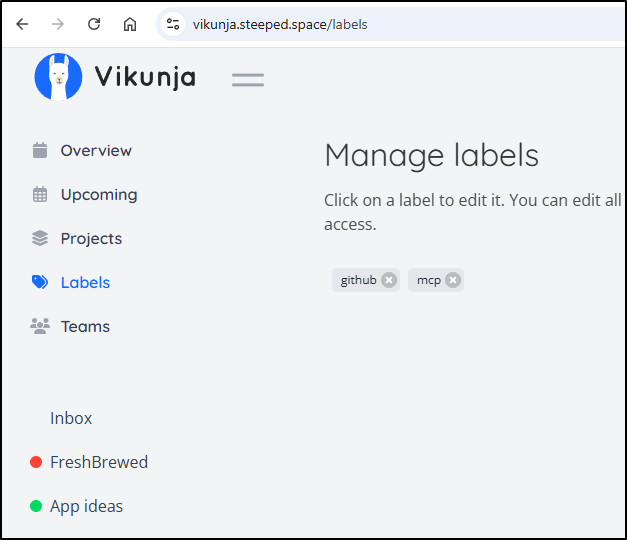Open the Inbox project
This screenshot has height=540, width=627.
[71, 419]
